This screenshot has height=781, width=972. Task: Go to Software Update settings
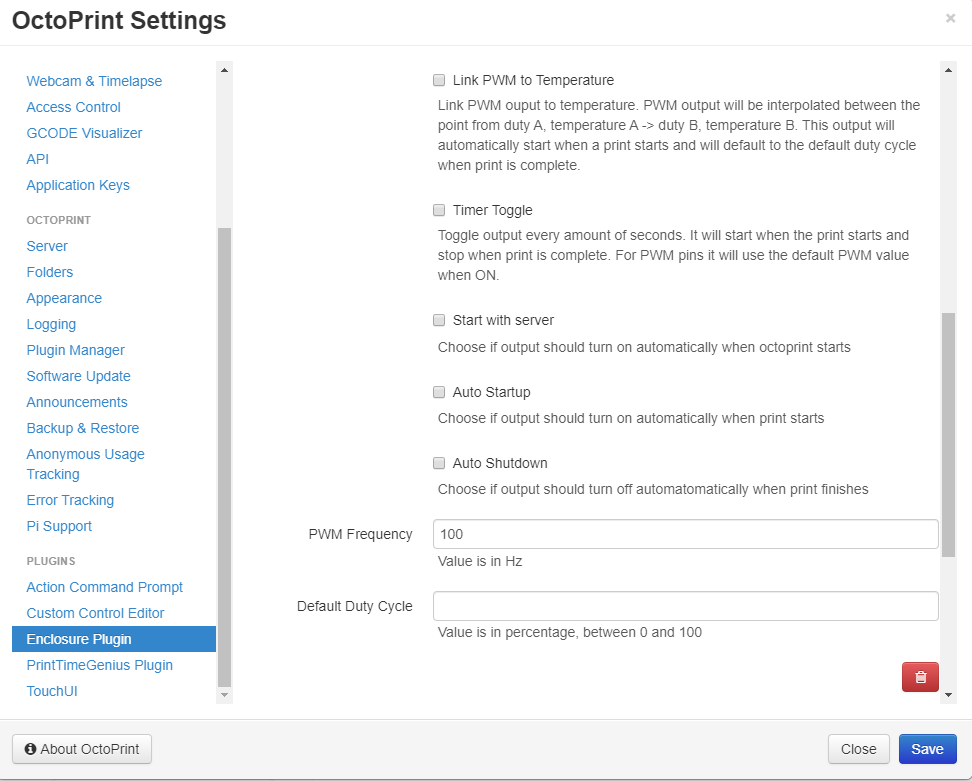[79, 376]
